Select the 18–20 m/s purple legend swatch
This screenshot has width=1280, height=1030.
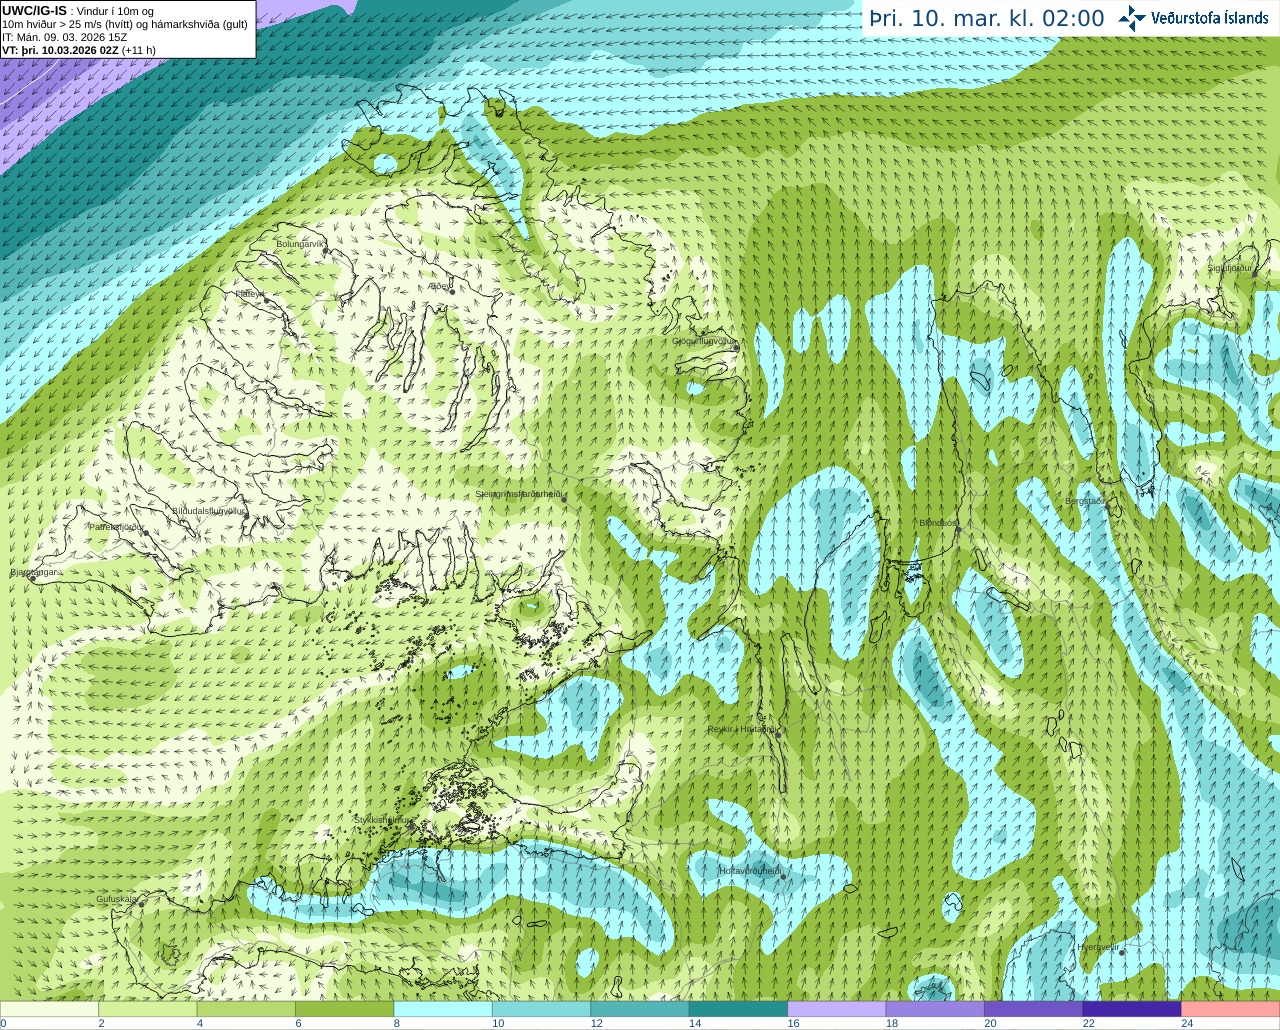pyautogui.click(x=935, y=1009)
